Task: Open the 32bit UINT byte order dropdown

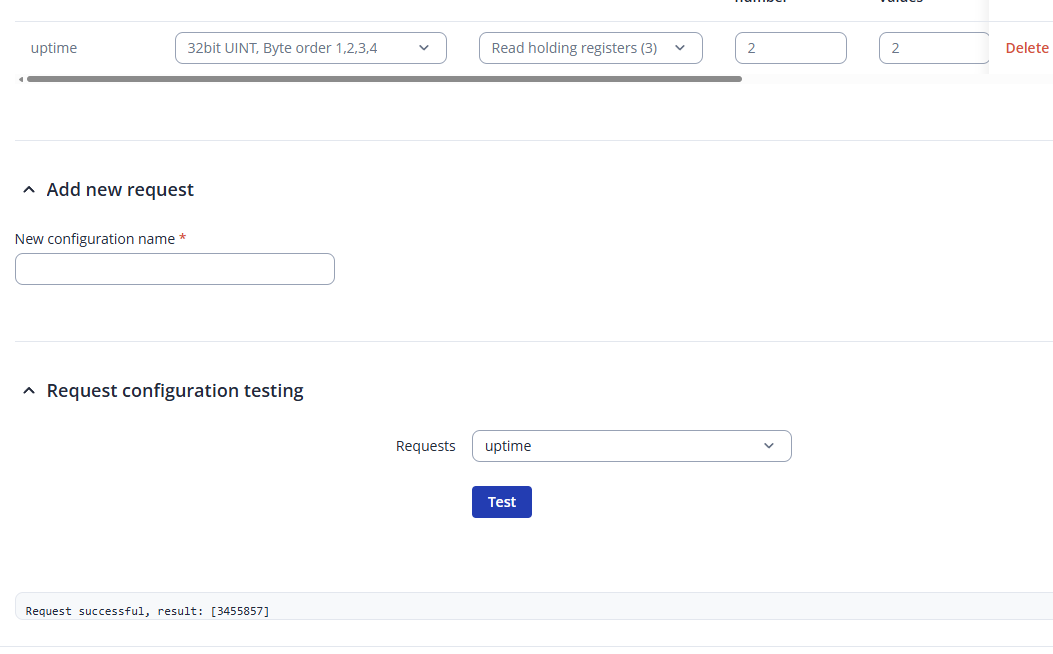Action: click(310, 48)
